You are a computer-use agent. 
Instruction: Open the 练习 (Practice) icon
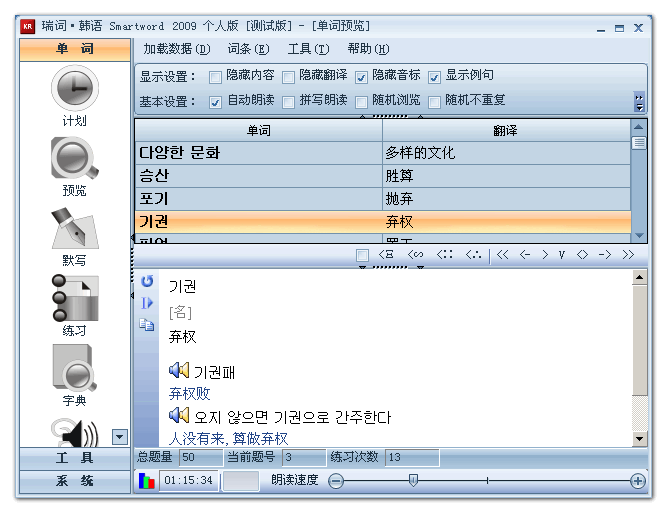click(75, 298)
